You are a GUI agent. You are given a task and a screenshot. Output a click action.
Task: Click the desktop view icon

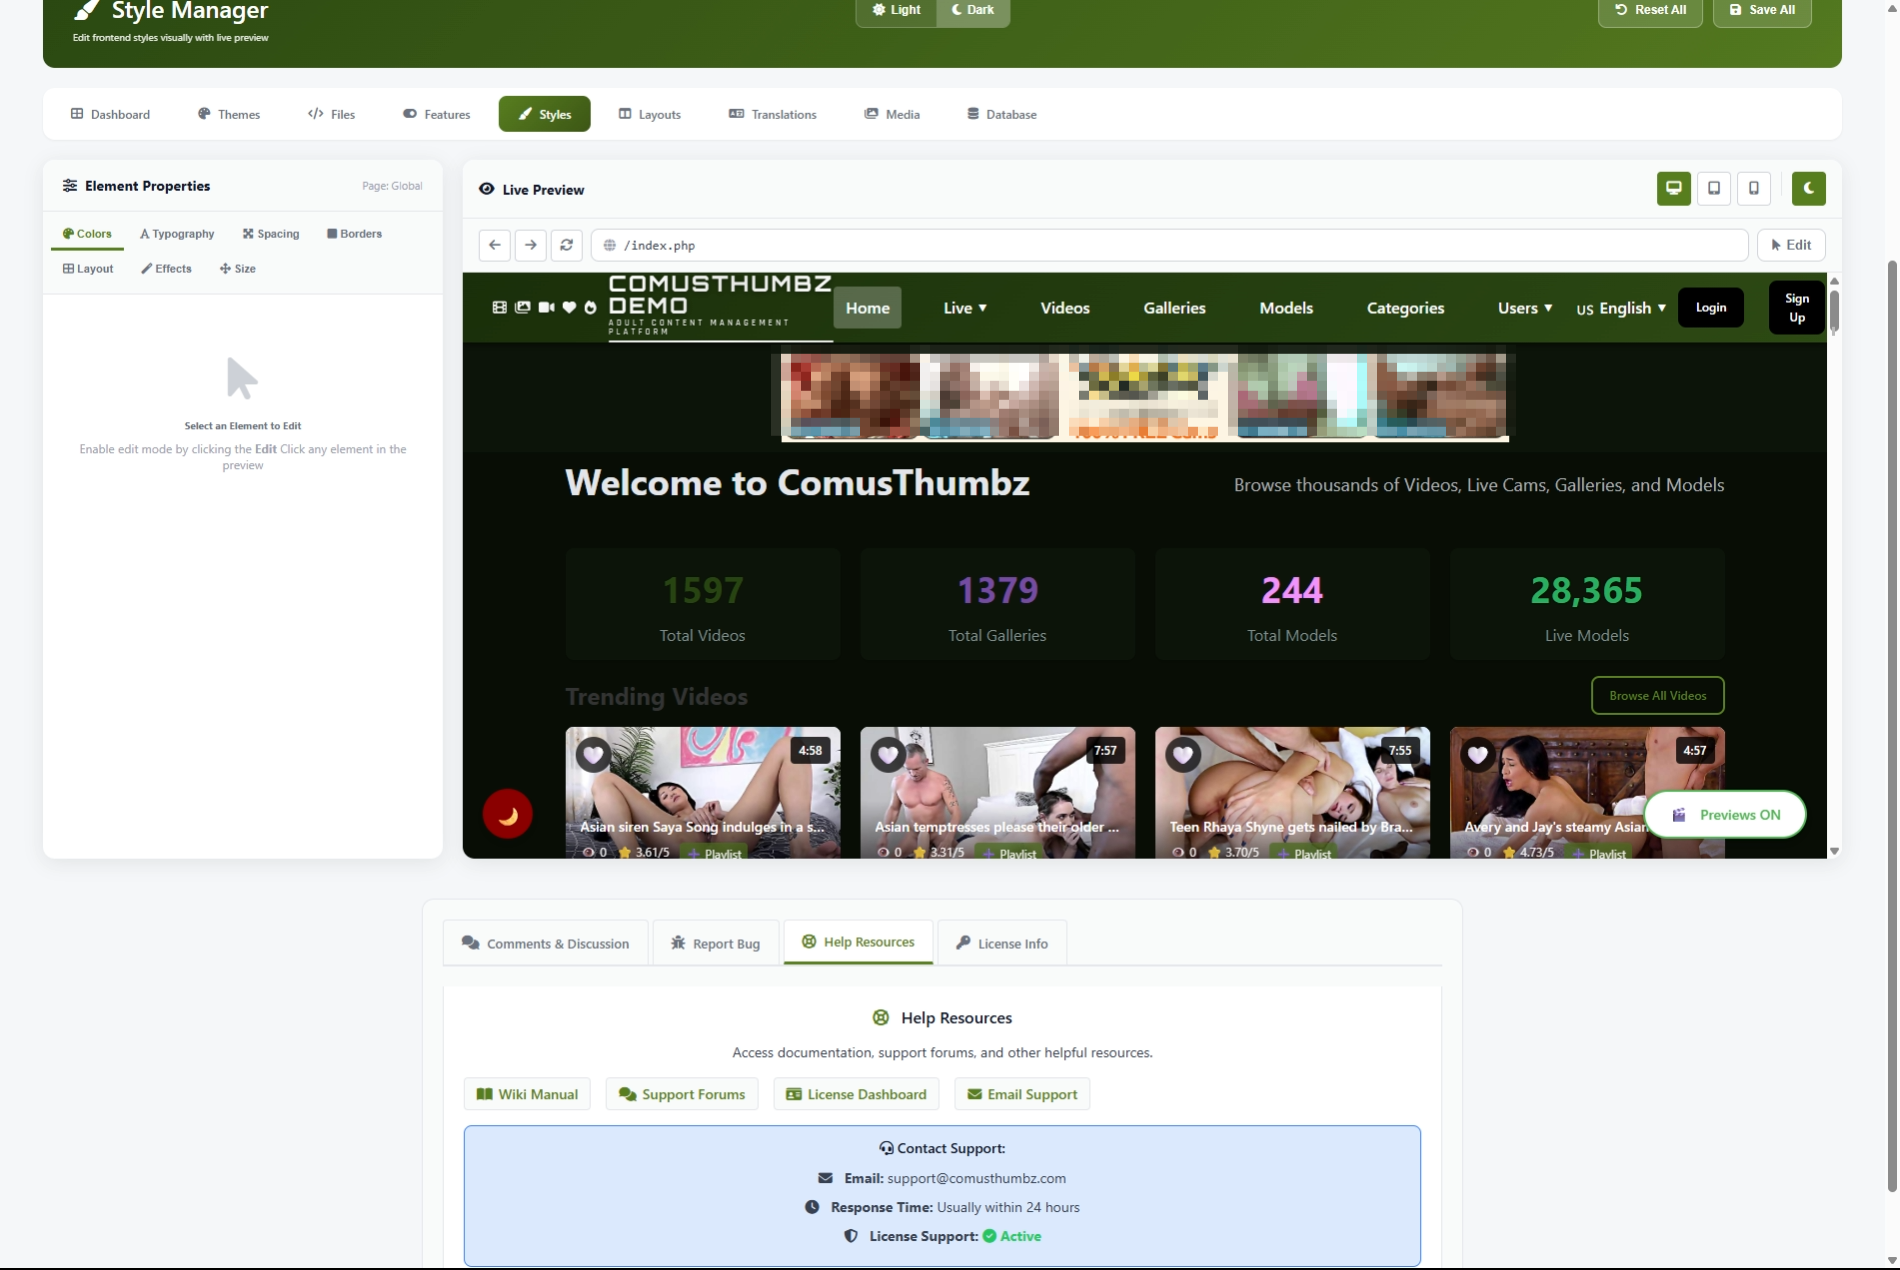pos(1673,188)
